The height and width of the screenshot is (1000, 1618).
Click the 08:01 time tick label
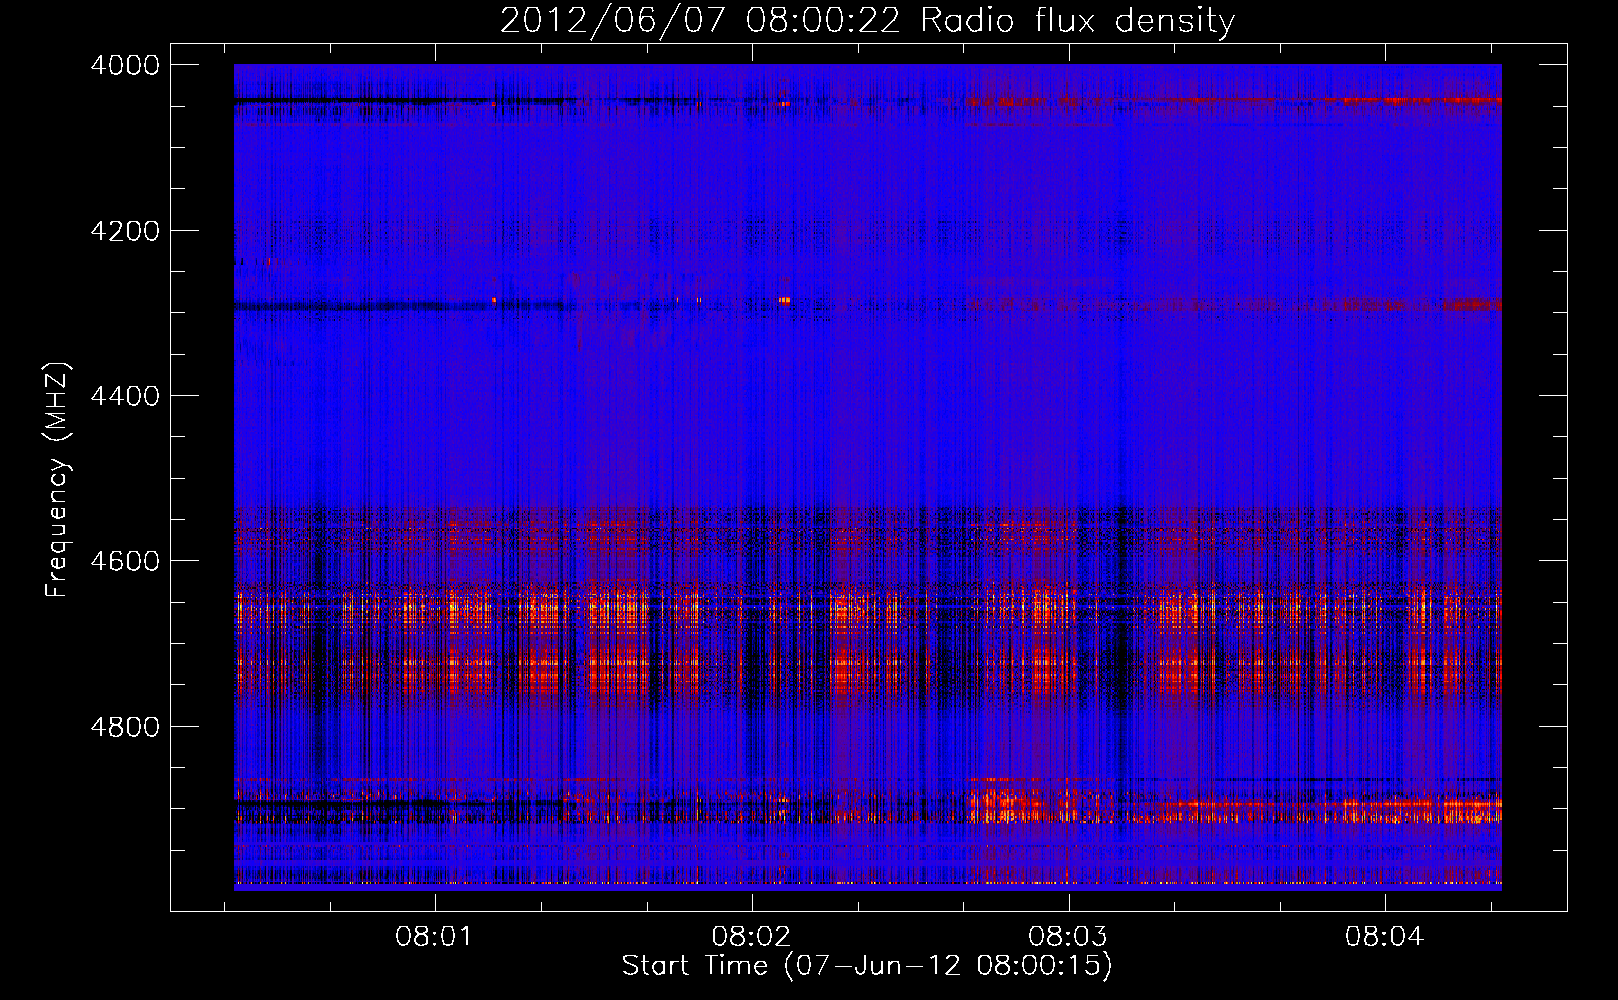pos(434,937)
